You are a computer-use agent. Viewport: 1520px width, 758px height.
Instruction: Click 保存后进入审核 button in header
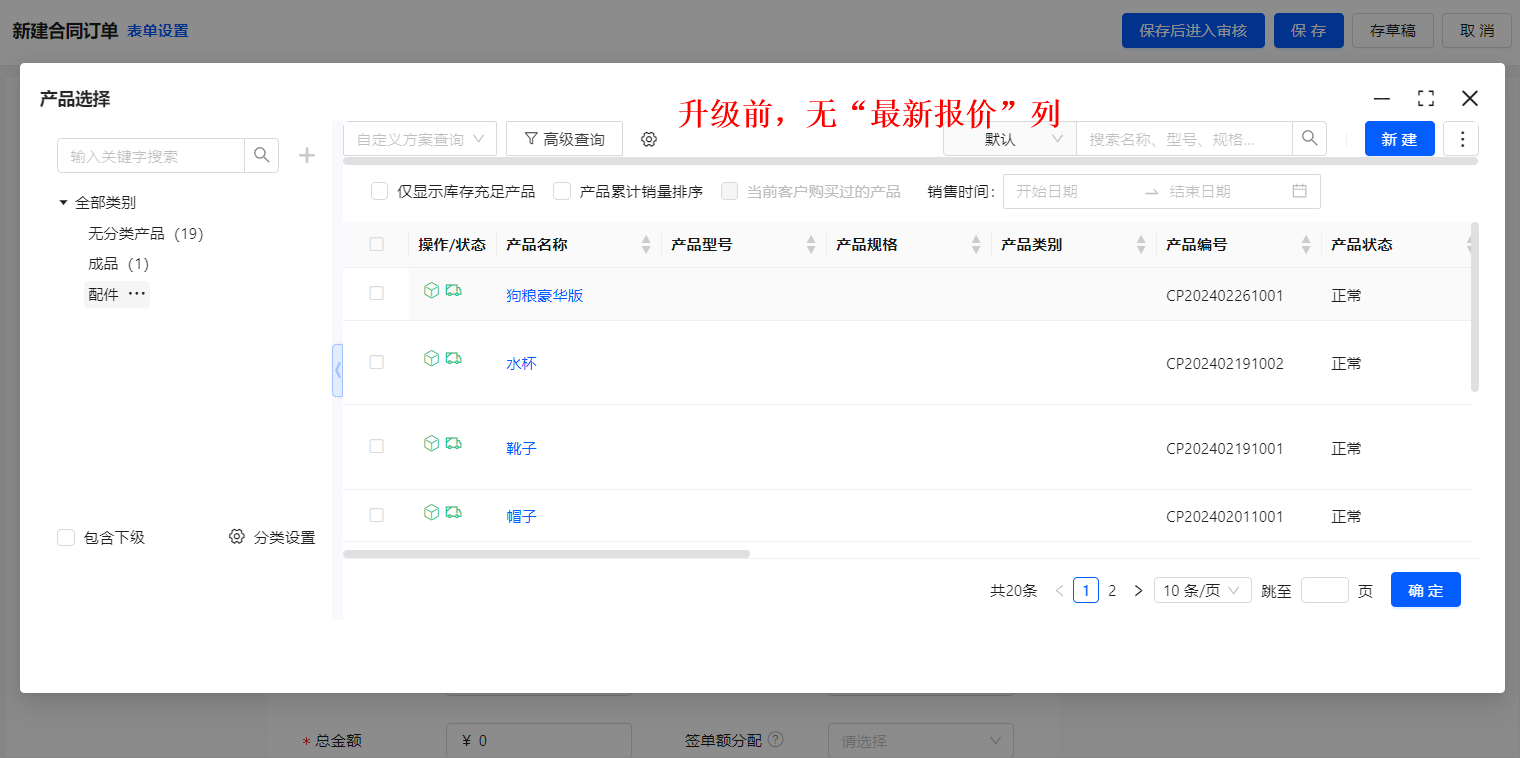pyautogui.click(x=1193, y=31)
